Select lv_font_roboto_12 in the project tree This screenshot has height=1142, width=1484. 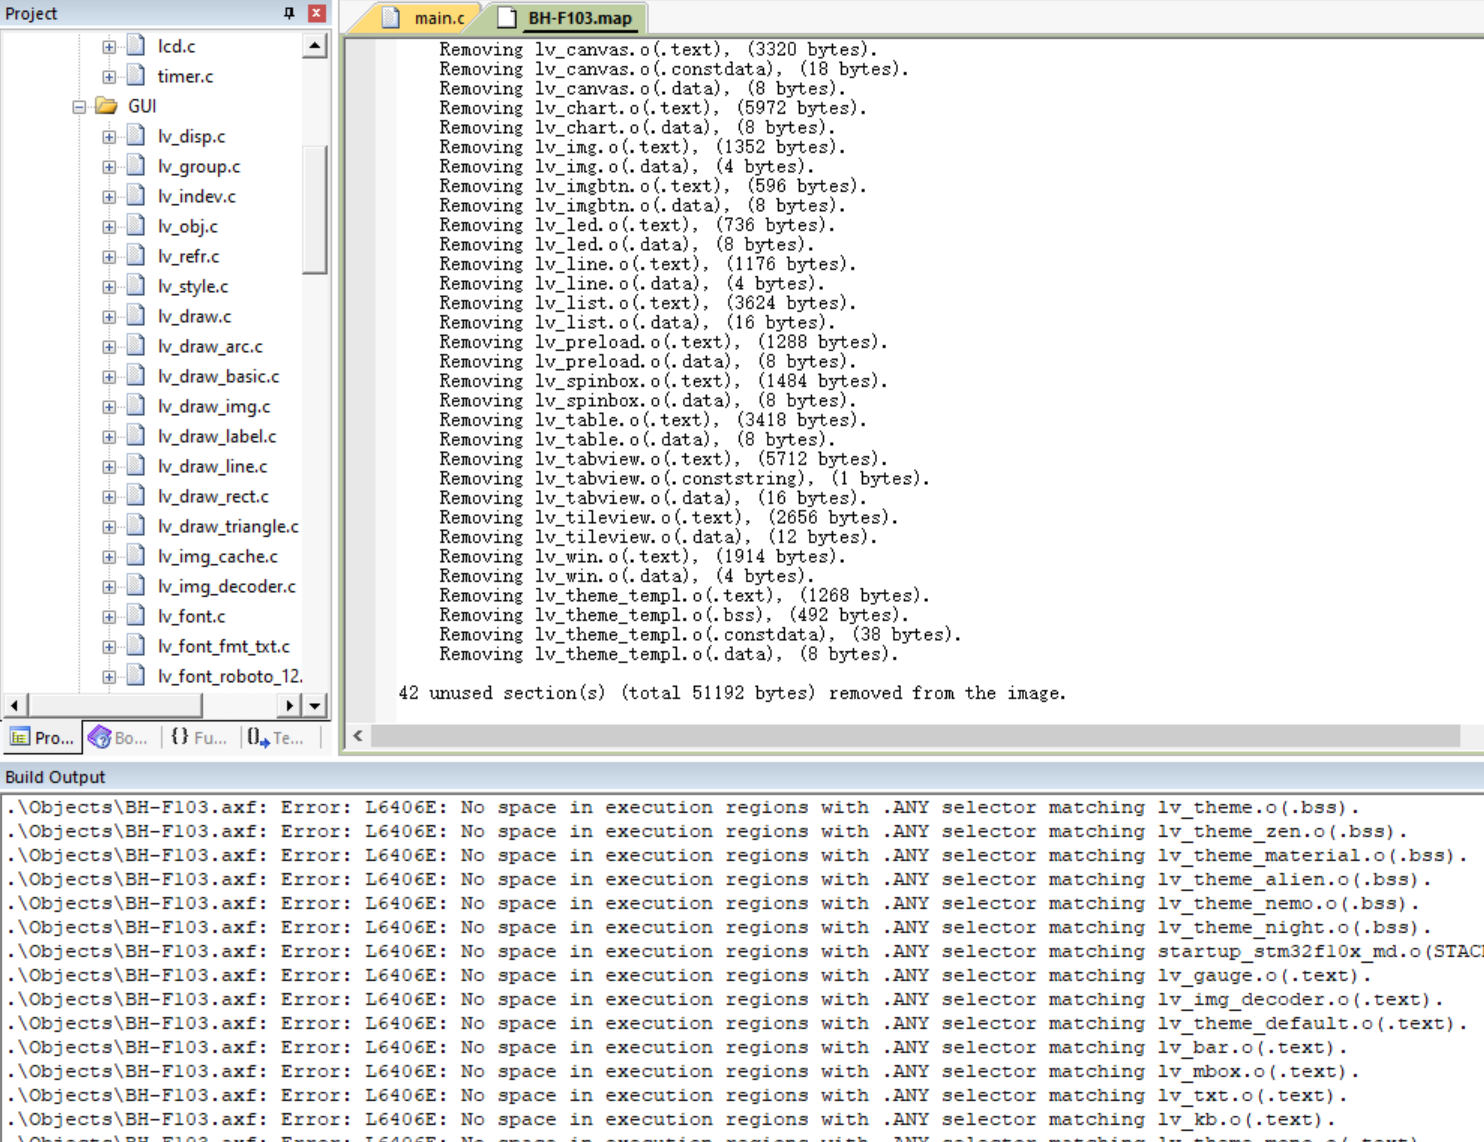(x=230, y=676)
